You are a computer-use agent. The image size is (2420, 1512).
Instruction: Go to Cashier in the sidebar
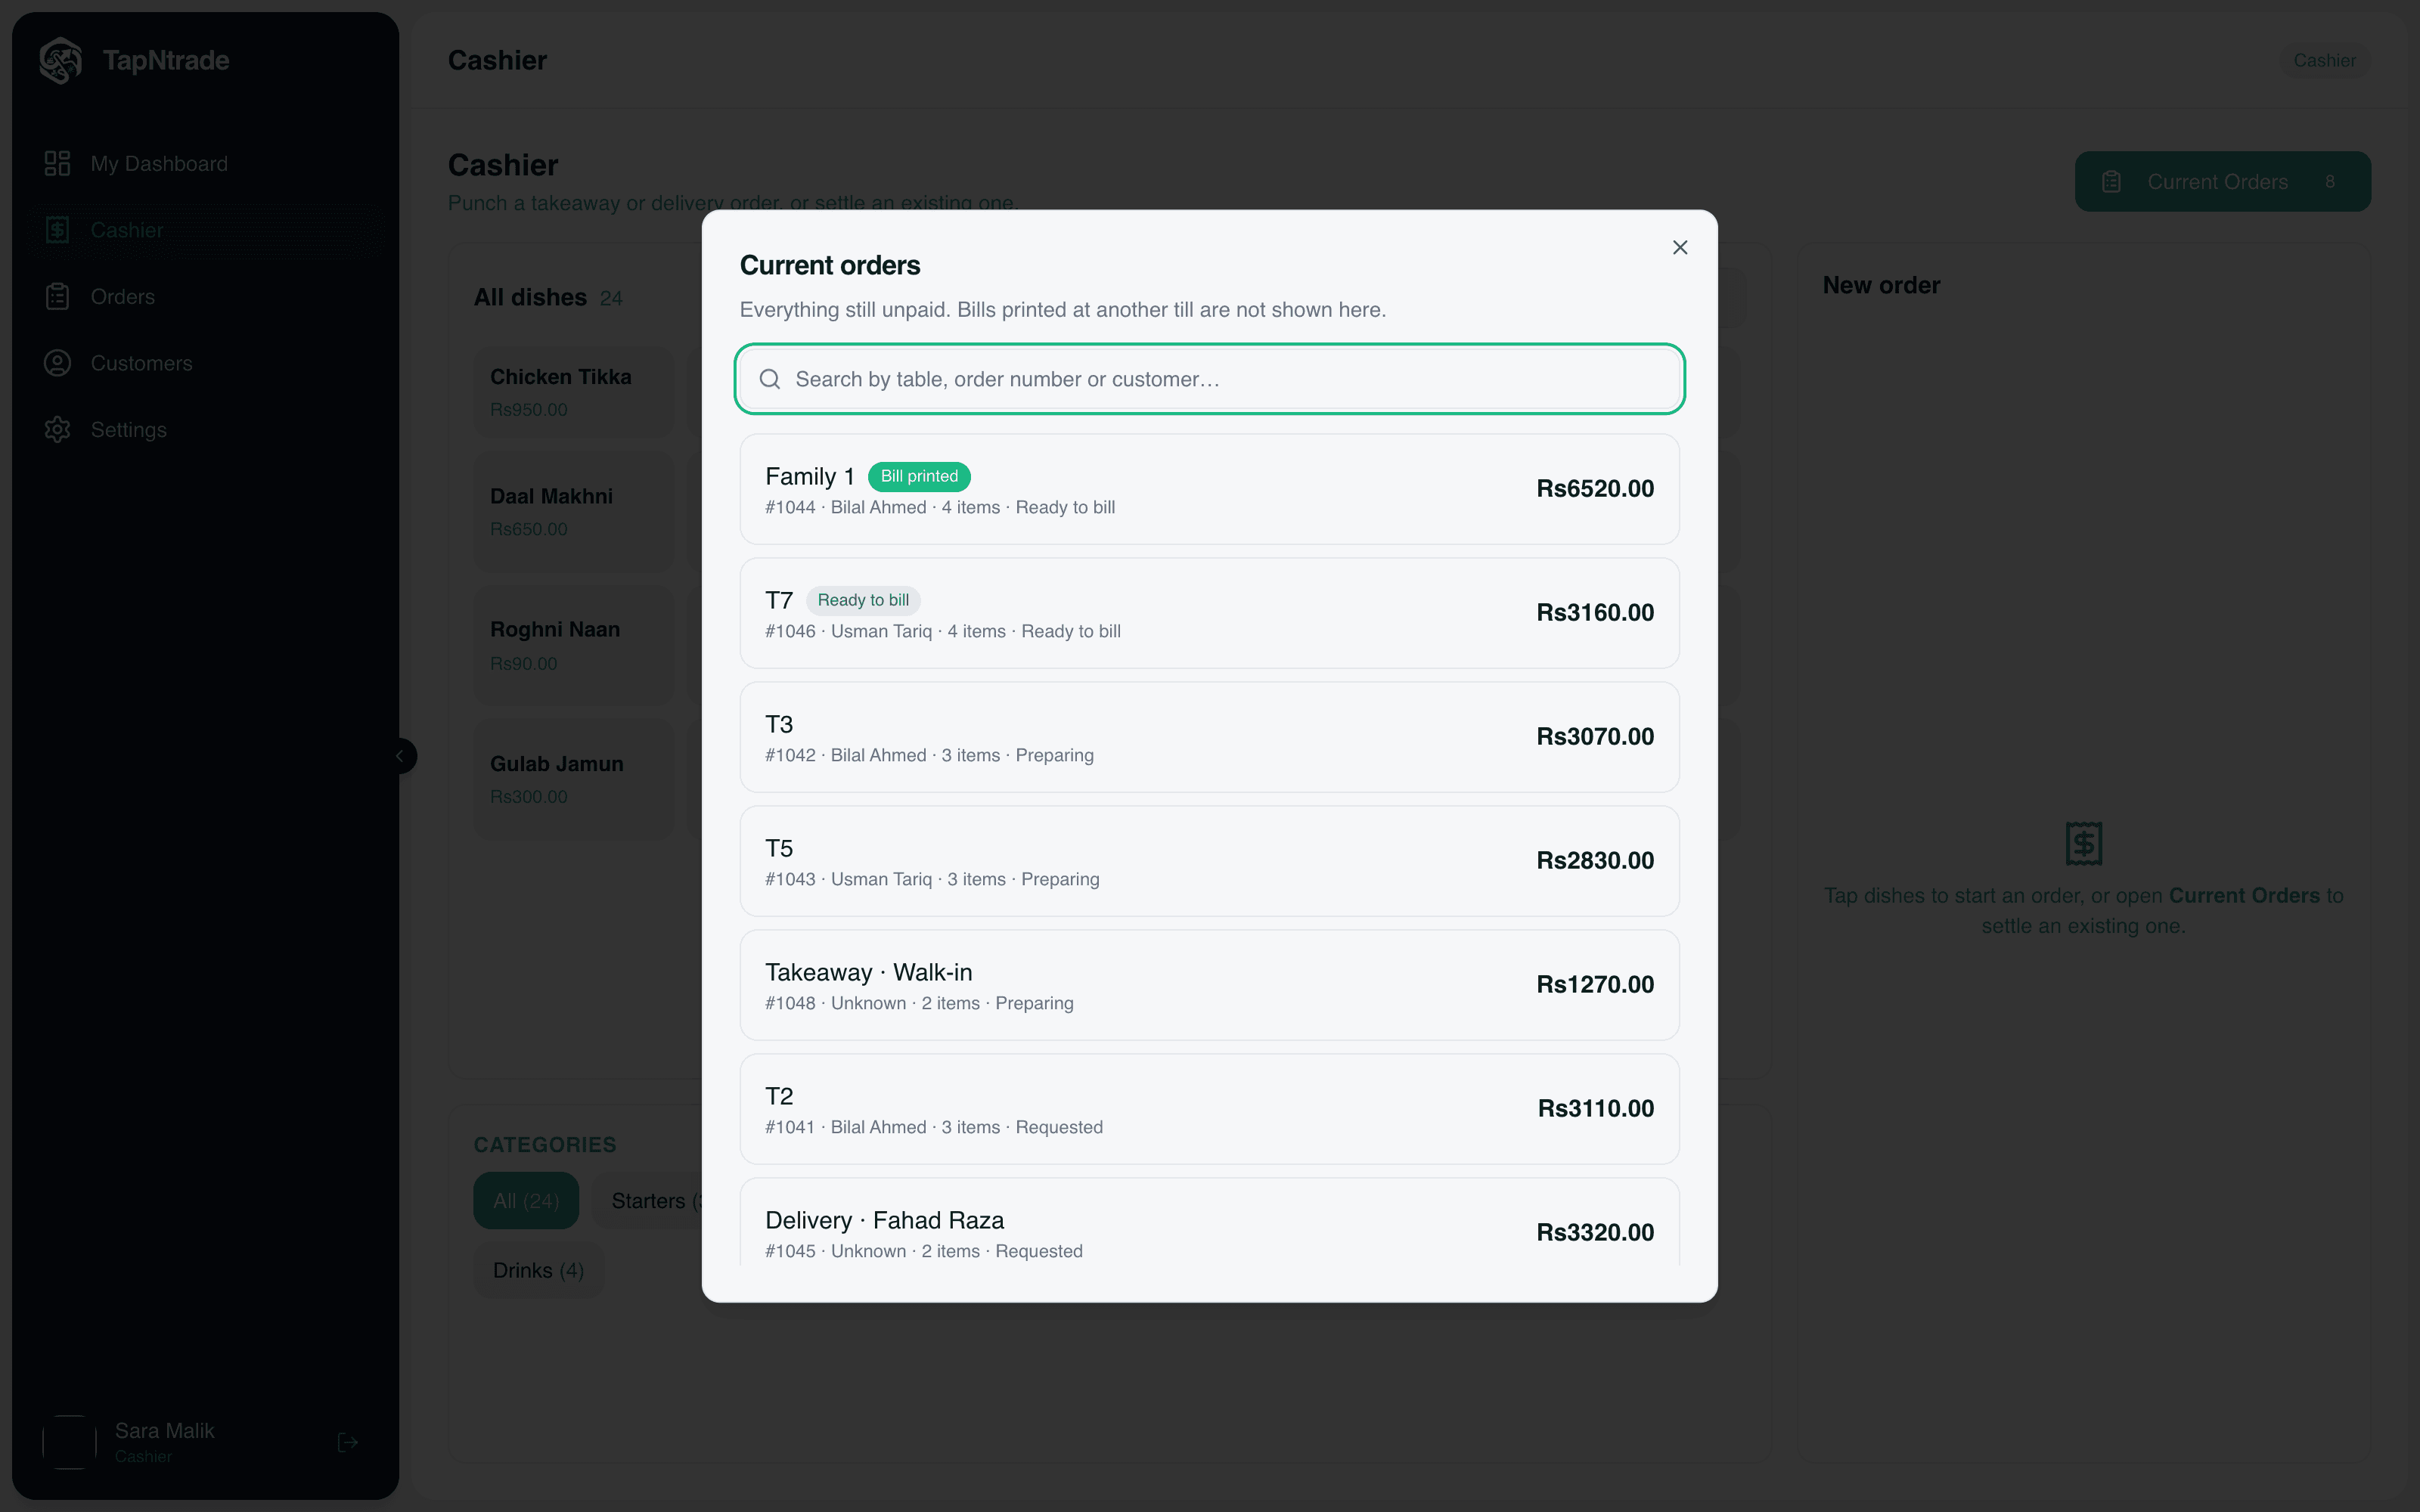tap(206, 230)
